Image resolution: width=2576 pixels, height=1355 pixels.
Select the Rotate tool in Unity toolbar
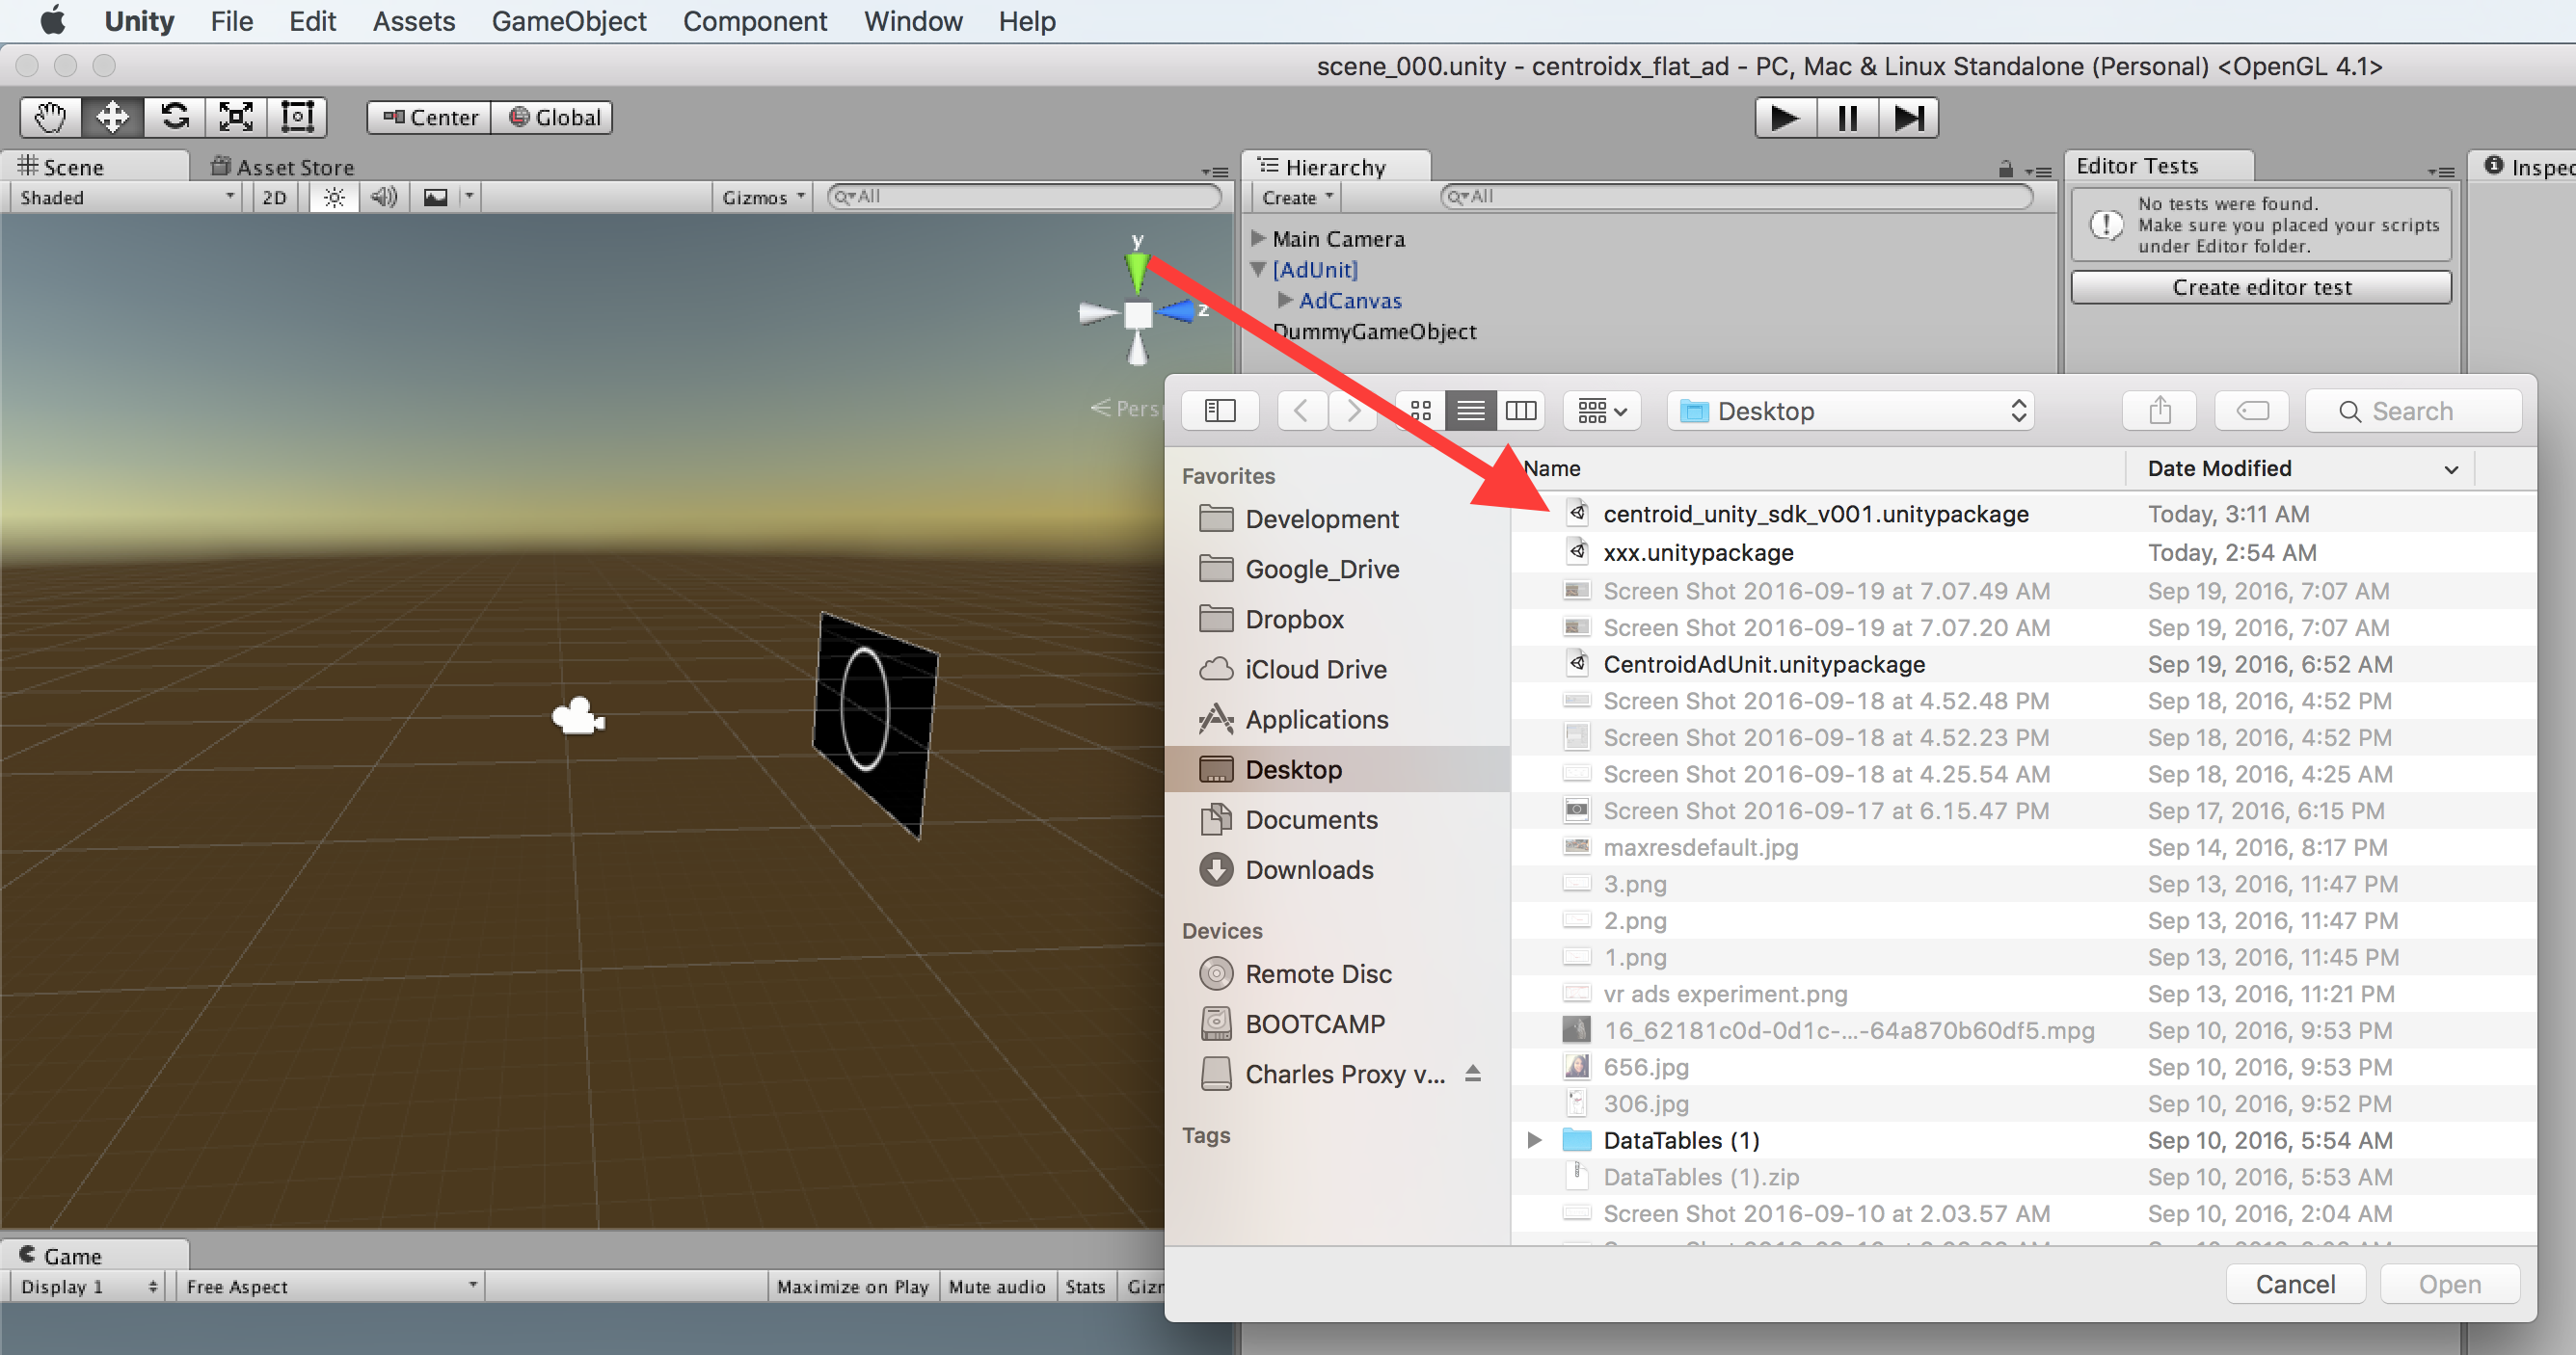tap(174, 117)
